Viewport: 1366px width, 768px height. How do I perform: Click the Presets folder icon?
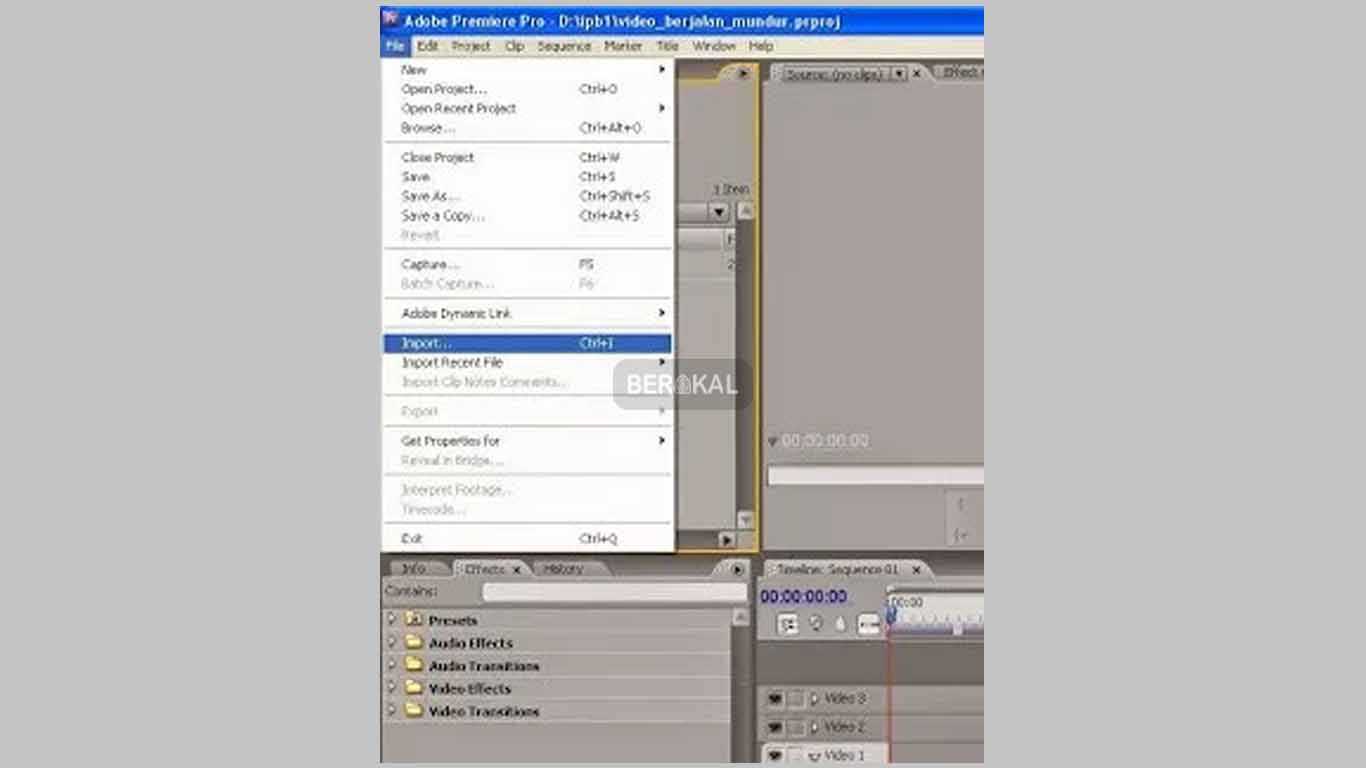tap(415, 620)
